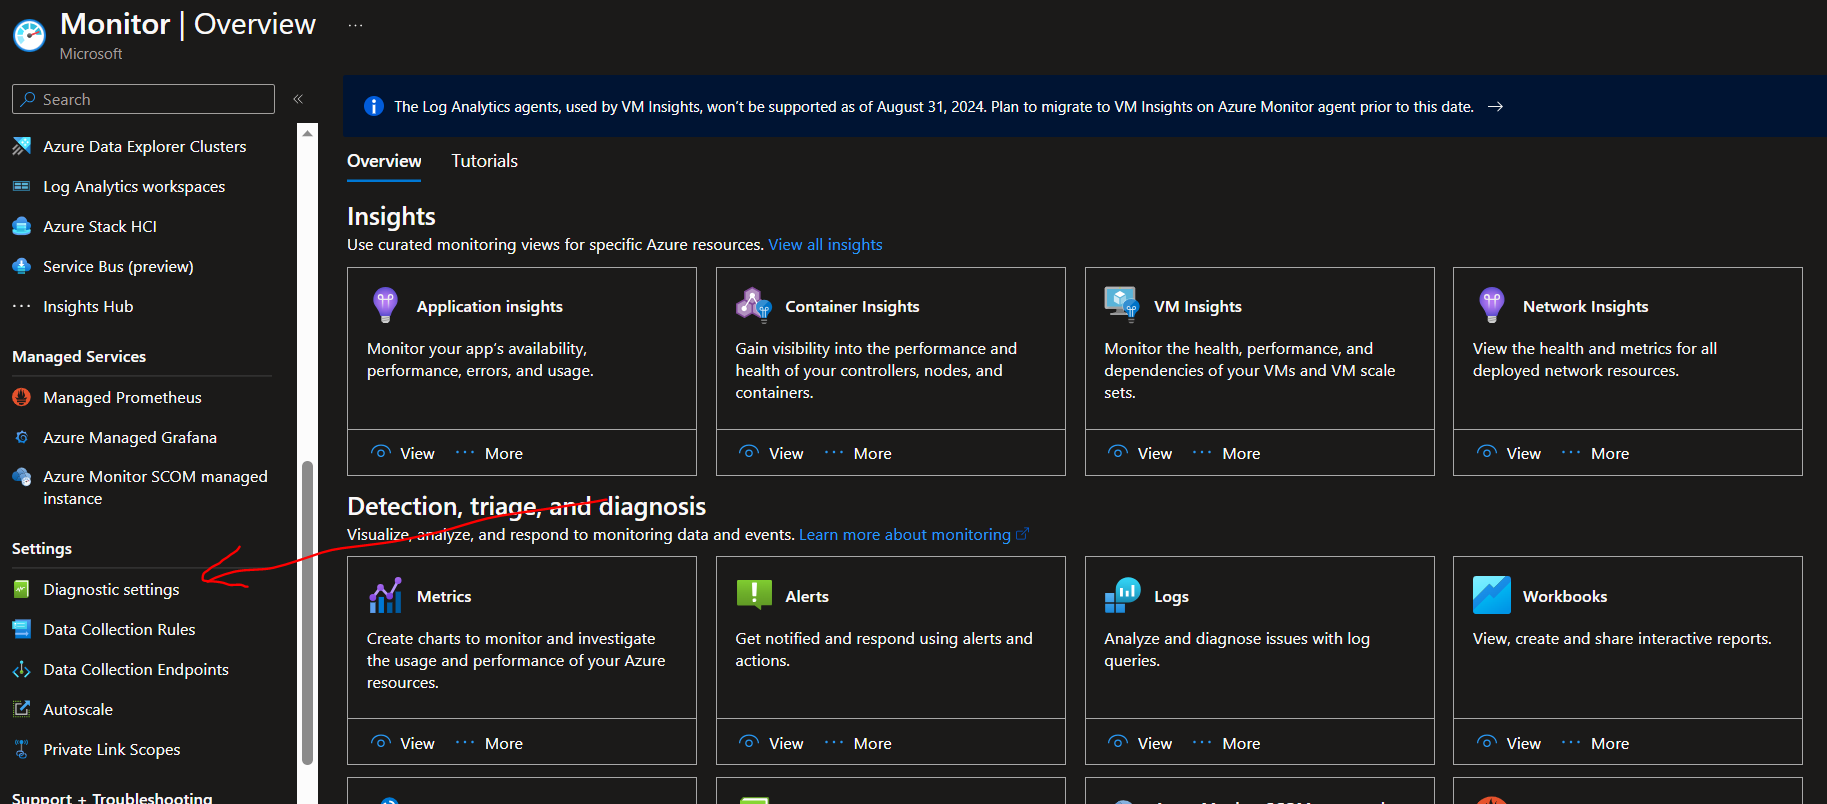
Task: View the Workbooks card
Action: 1510,743
